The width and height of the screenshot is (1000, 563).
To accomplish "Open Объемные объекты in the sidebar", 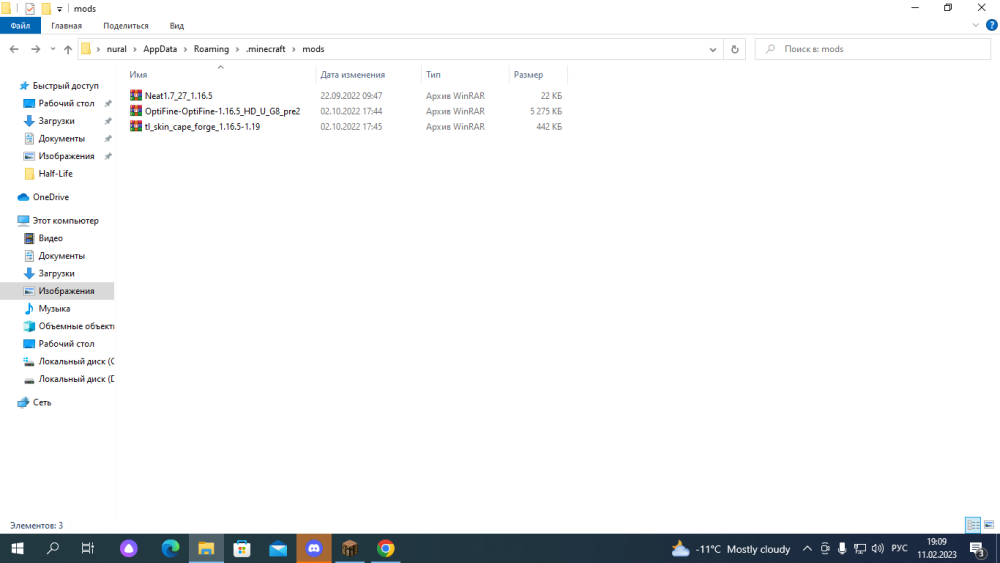I will coord(76,326).
